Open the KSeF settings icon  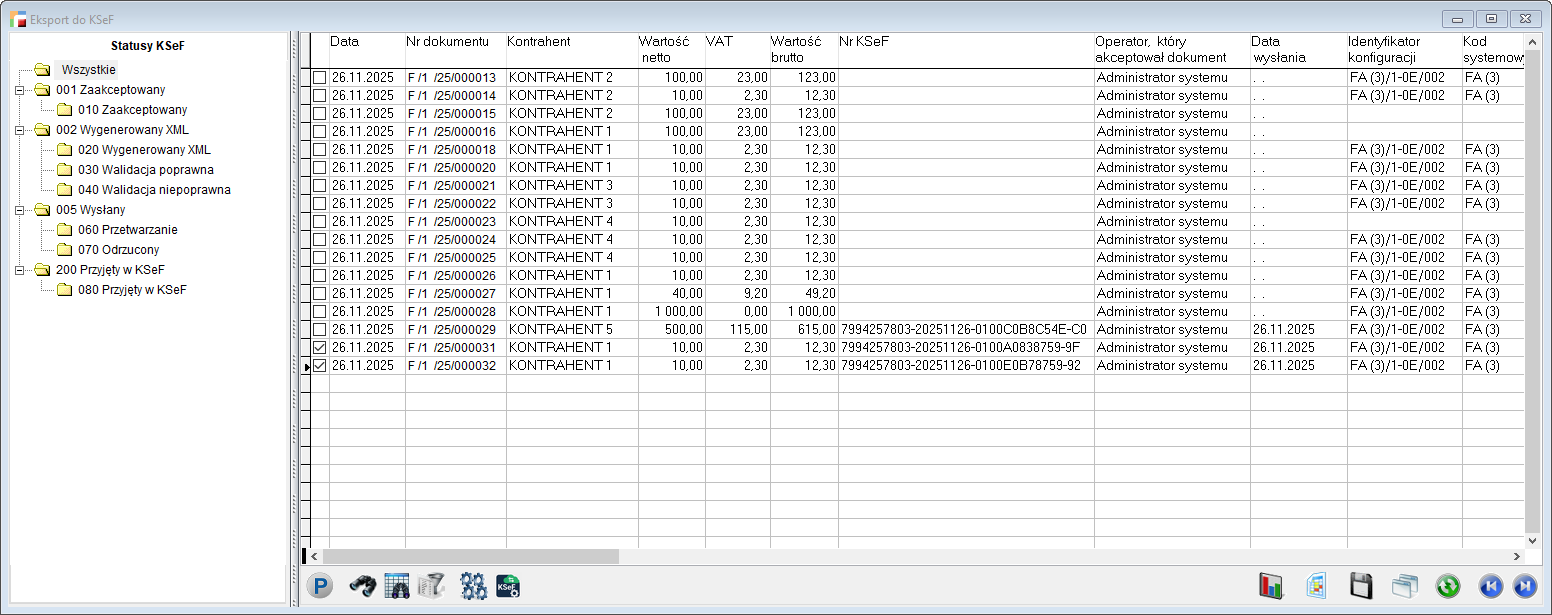(x=509, y=587)
